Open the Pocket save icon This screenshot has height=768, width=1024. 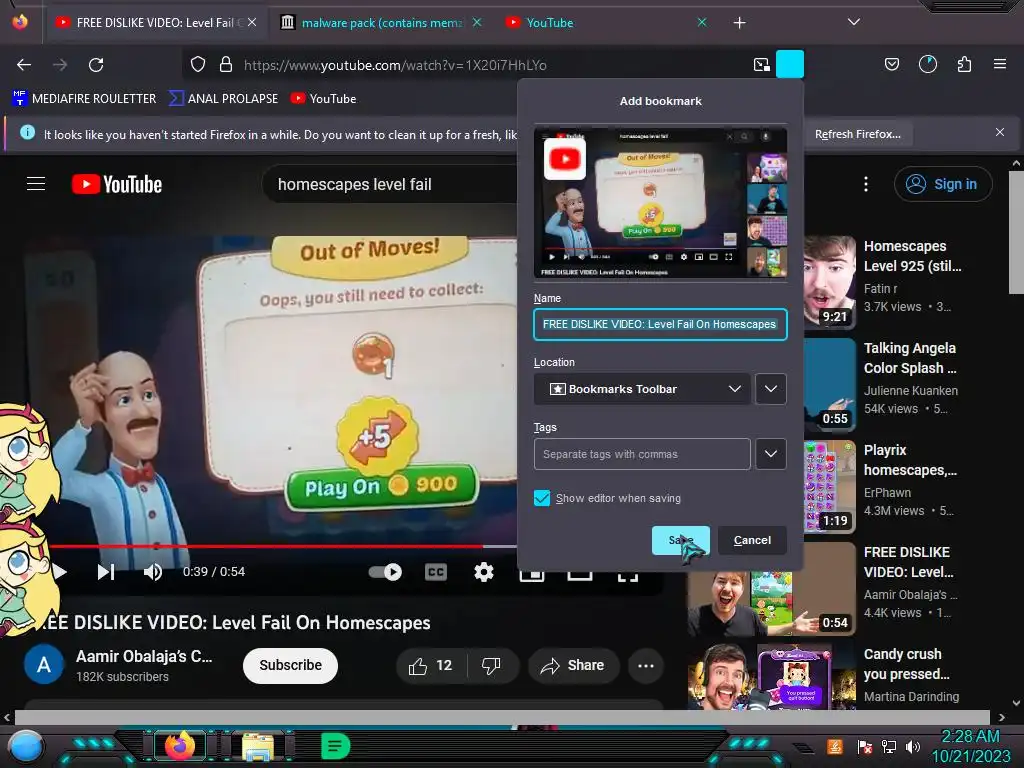891,64
